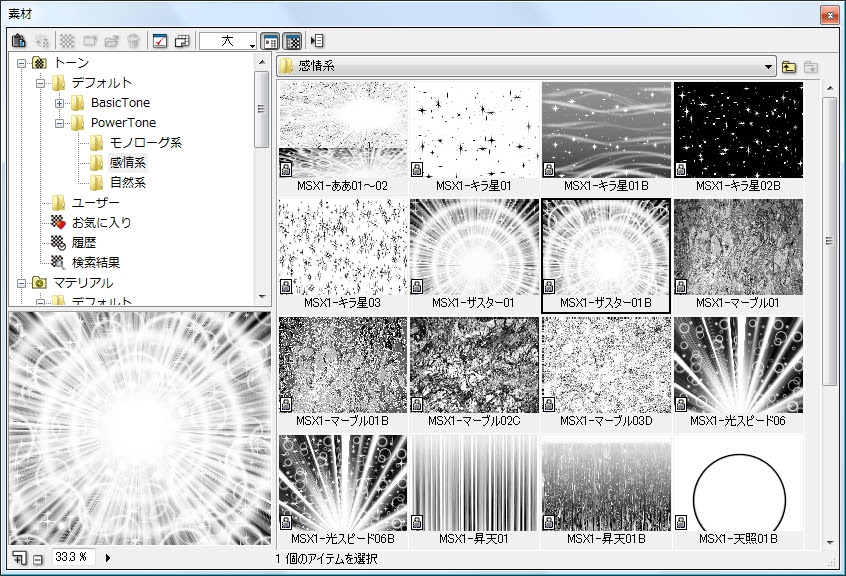The height and width of the screenshot is (576, 846).
Task: Click the マテリアル category icon
Action: (39, 283)
